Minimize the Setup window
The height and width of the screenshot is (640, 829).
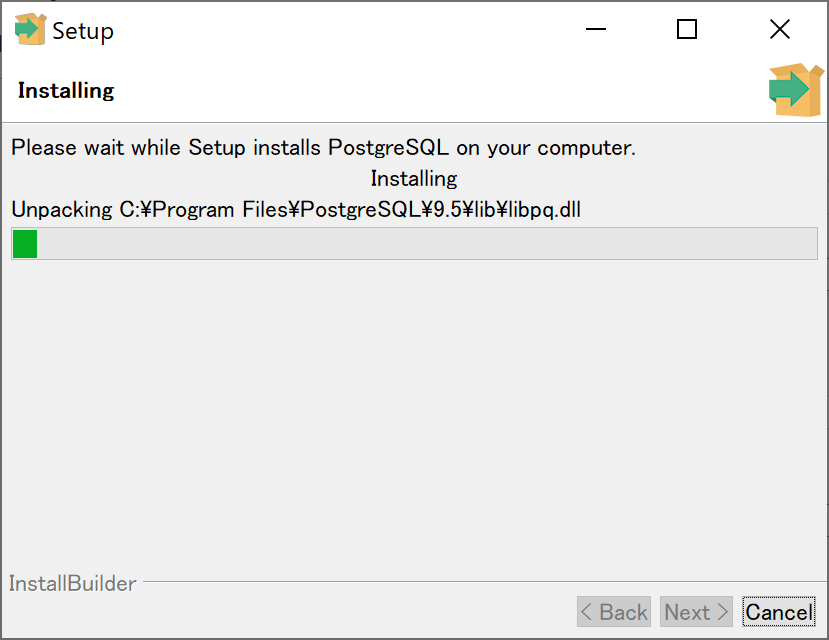(595, 30)
